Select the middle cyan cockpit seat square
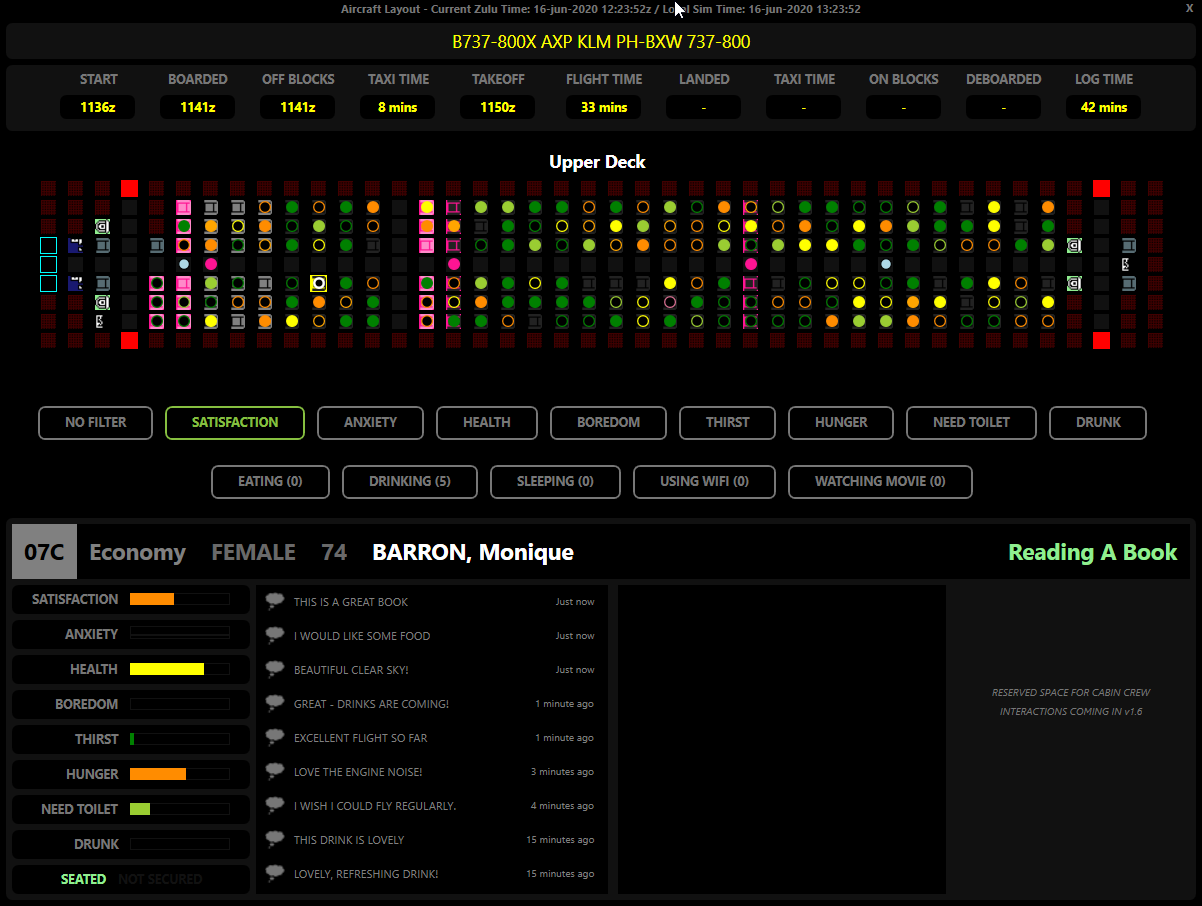The width and height of the screenshot is (1202, 906). 49,264
